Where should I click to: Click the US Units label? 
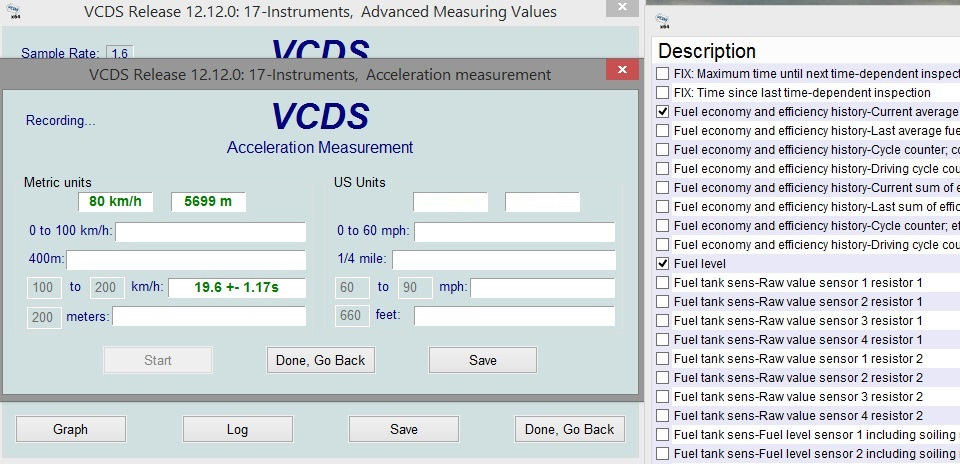[x=360, y=182]
